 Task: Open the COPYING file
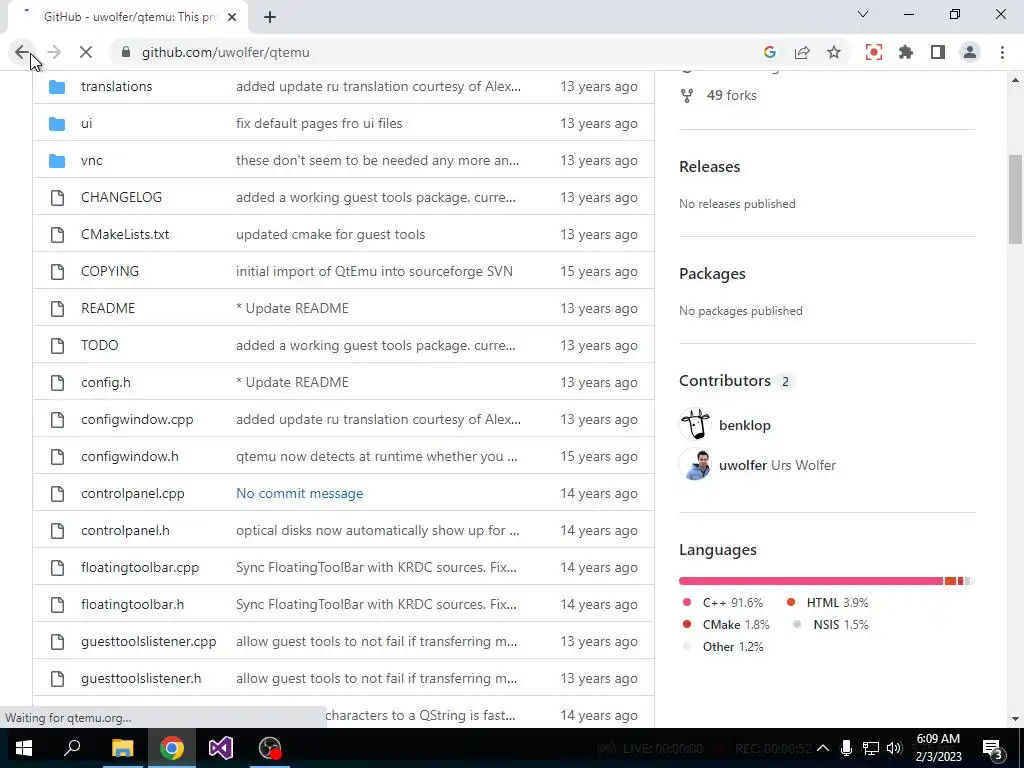(x=110, y=271)
